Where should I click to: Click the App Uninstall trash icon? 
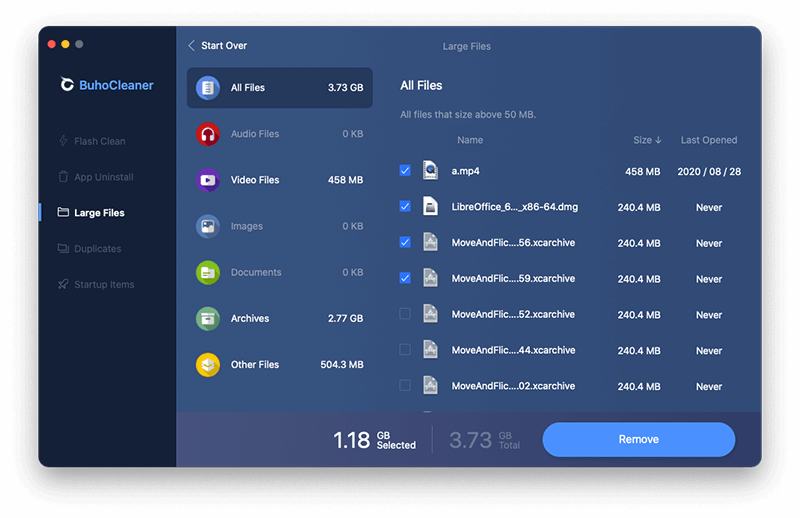(x=63, y=177)
